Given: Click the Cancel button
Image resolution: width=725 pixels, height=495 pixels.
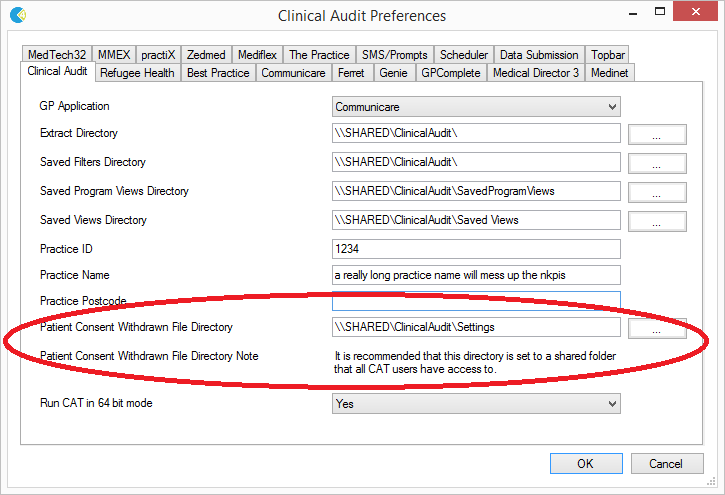Looking at the screenshot, I should tap(667, 463).
